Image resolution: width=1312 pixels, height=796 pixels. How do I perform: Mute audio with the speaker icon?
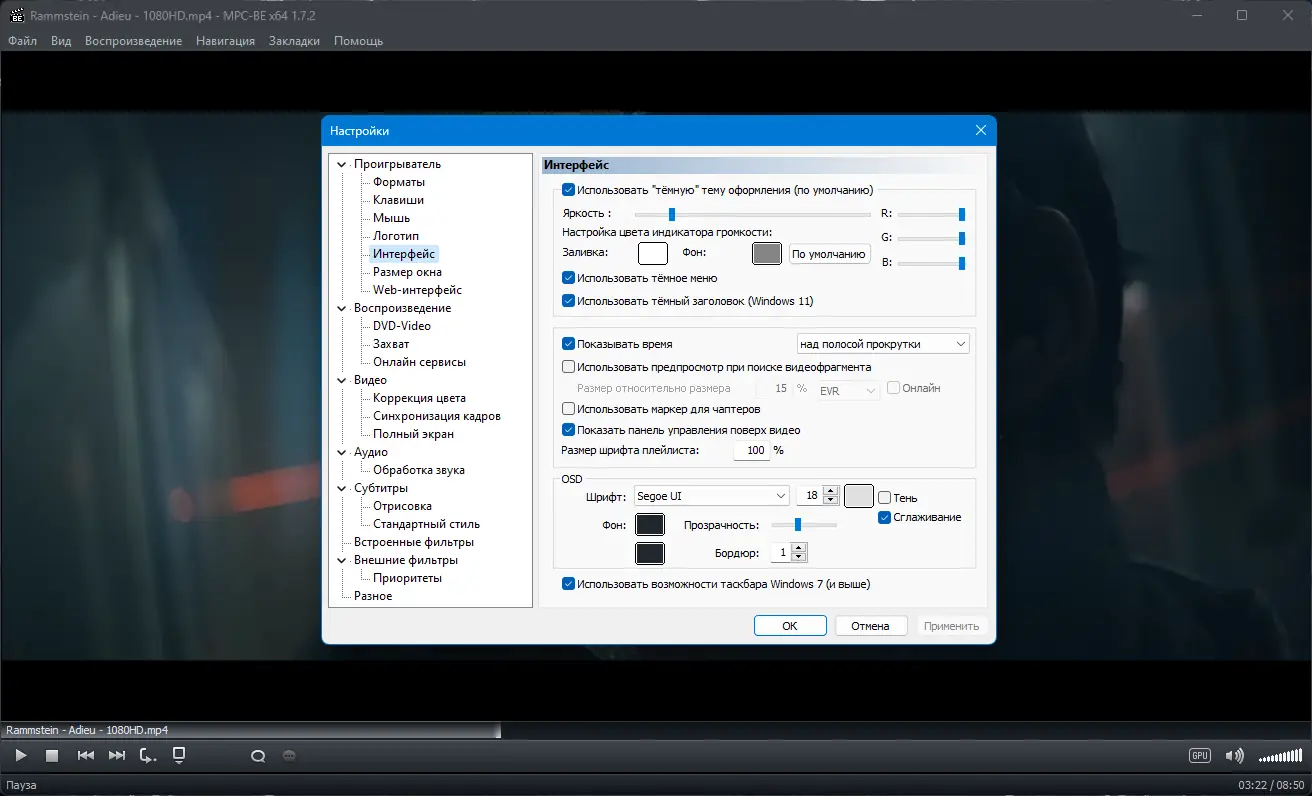pos(1235,756)
